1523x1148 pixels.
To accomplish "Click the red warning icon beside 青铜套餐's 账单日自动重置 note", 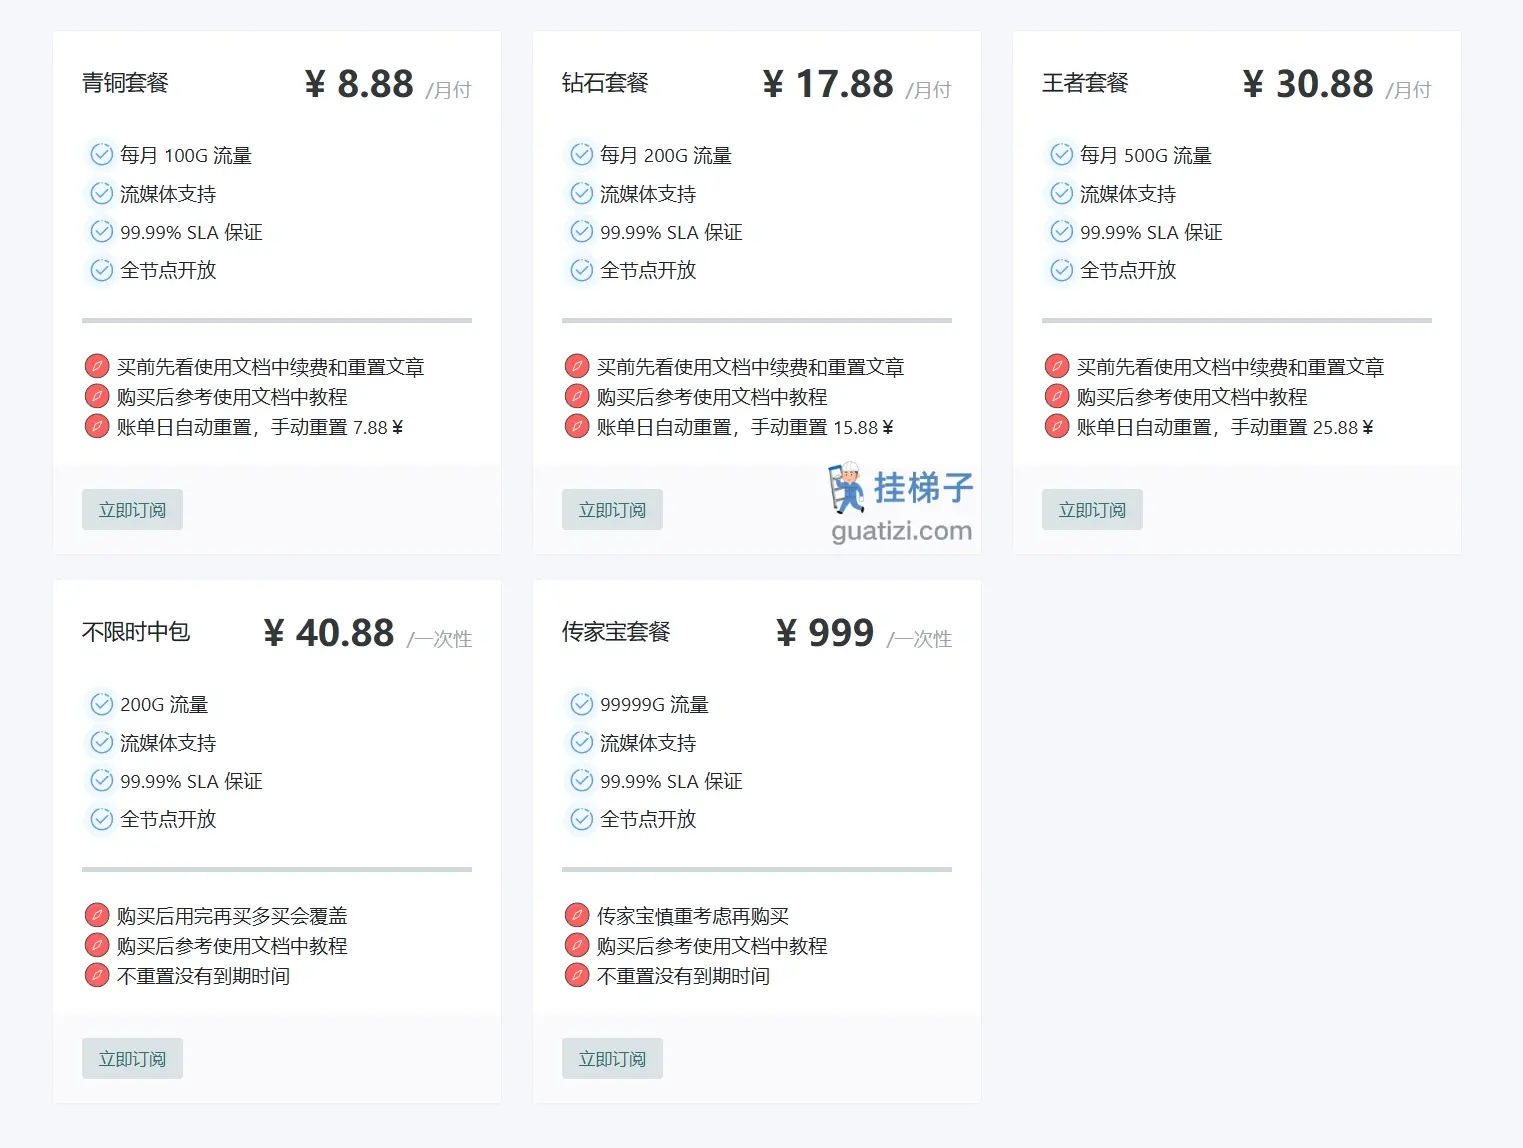I will [x=96, y=426].
